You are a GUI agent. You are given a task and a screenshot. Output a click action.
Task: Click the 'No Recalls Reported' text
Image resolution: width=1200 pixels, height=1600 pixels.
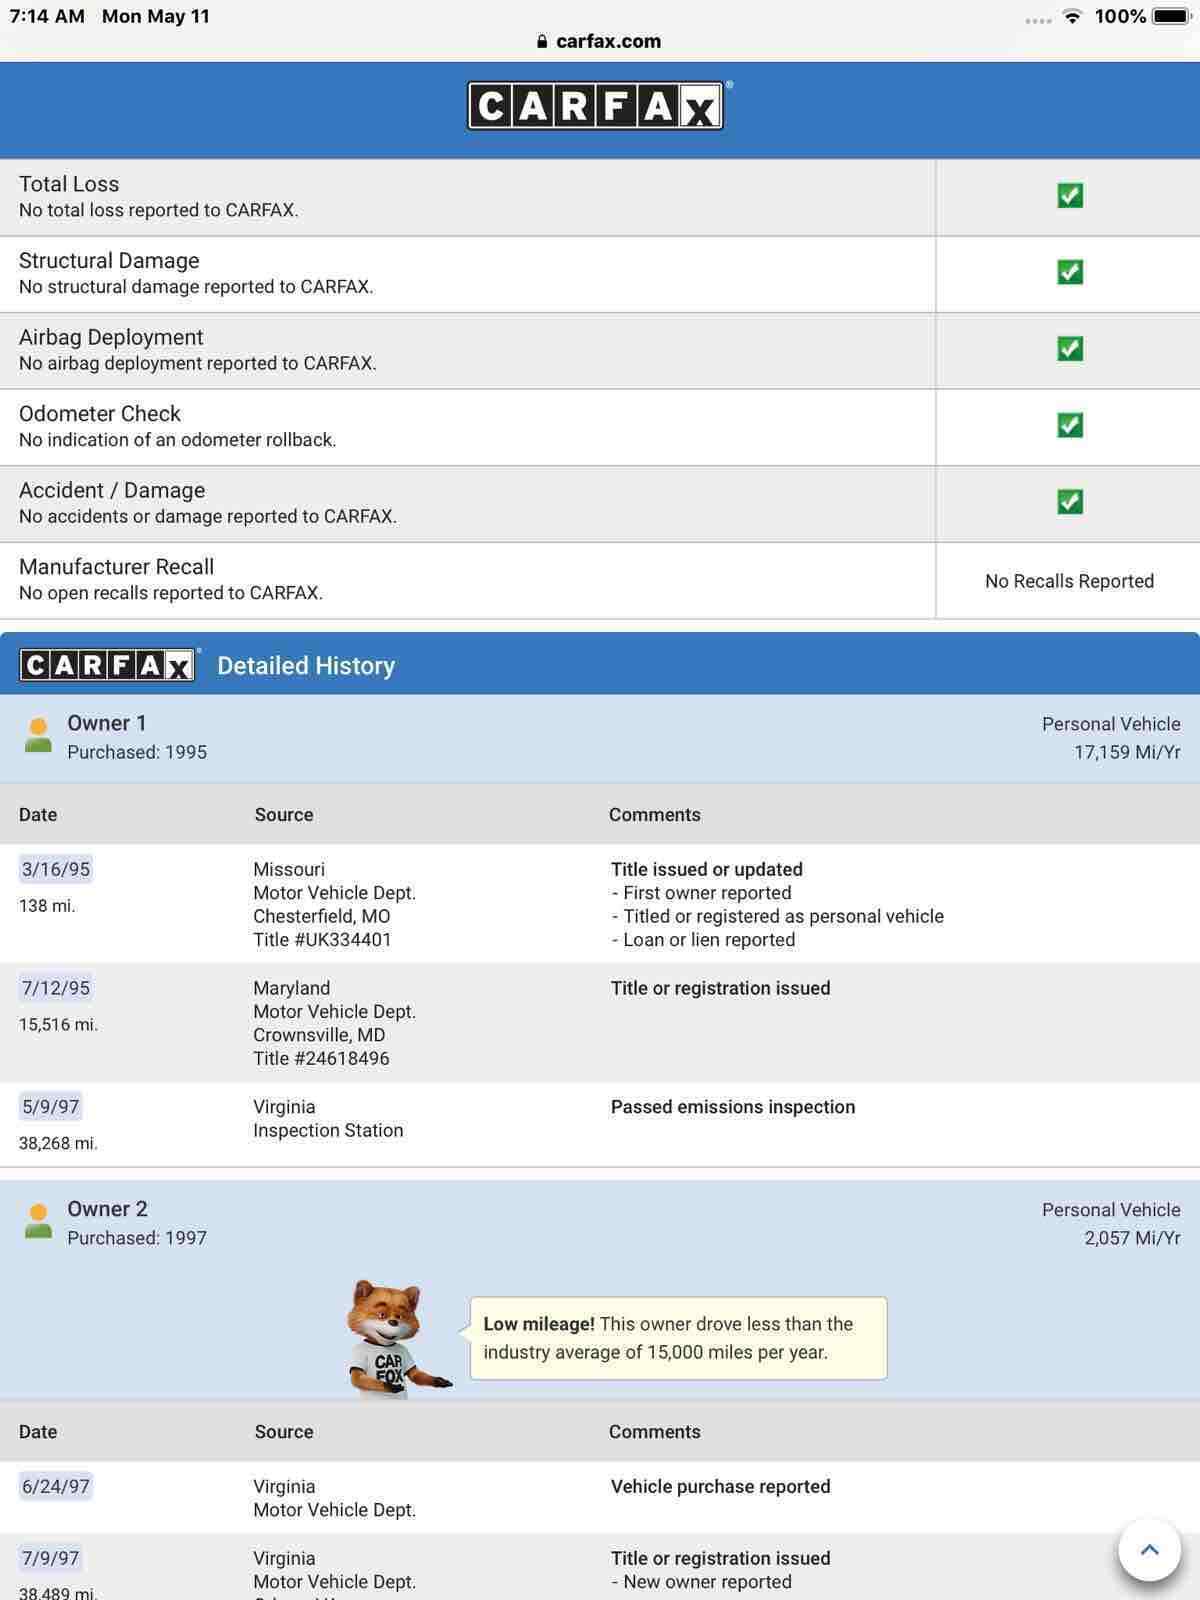(x=1069, y=581)
